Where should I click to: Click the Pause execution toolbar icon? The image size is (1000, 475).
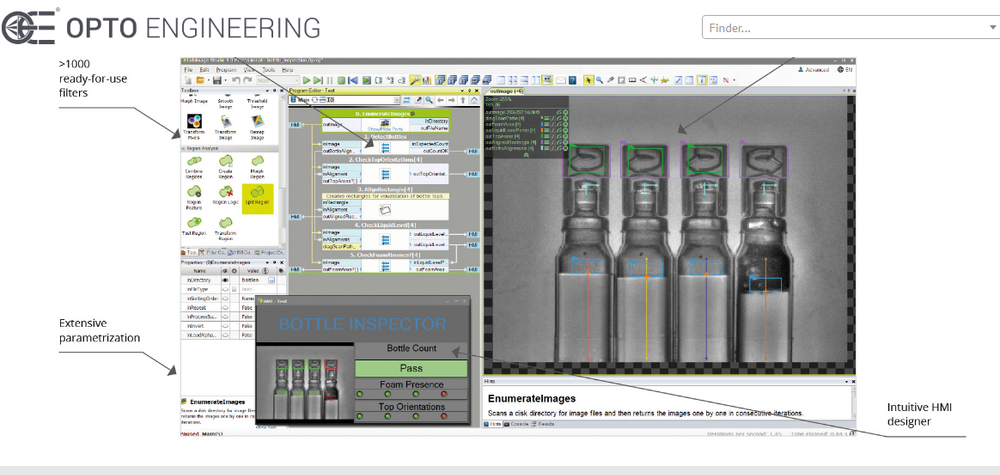click(330, 80)
